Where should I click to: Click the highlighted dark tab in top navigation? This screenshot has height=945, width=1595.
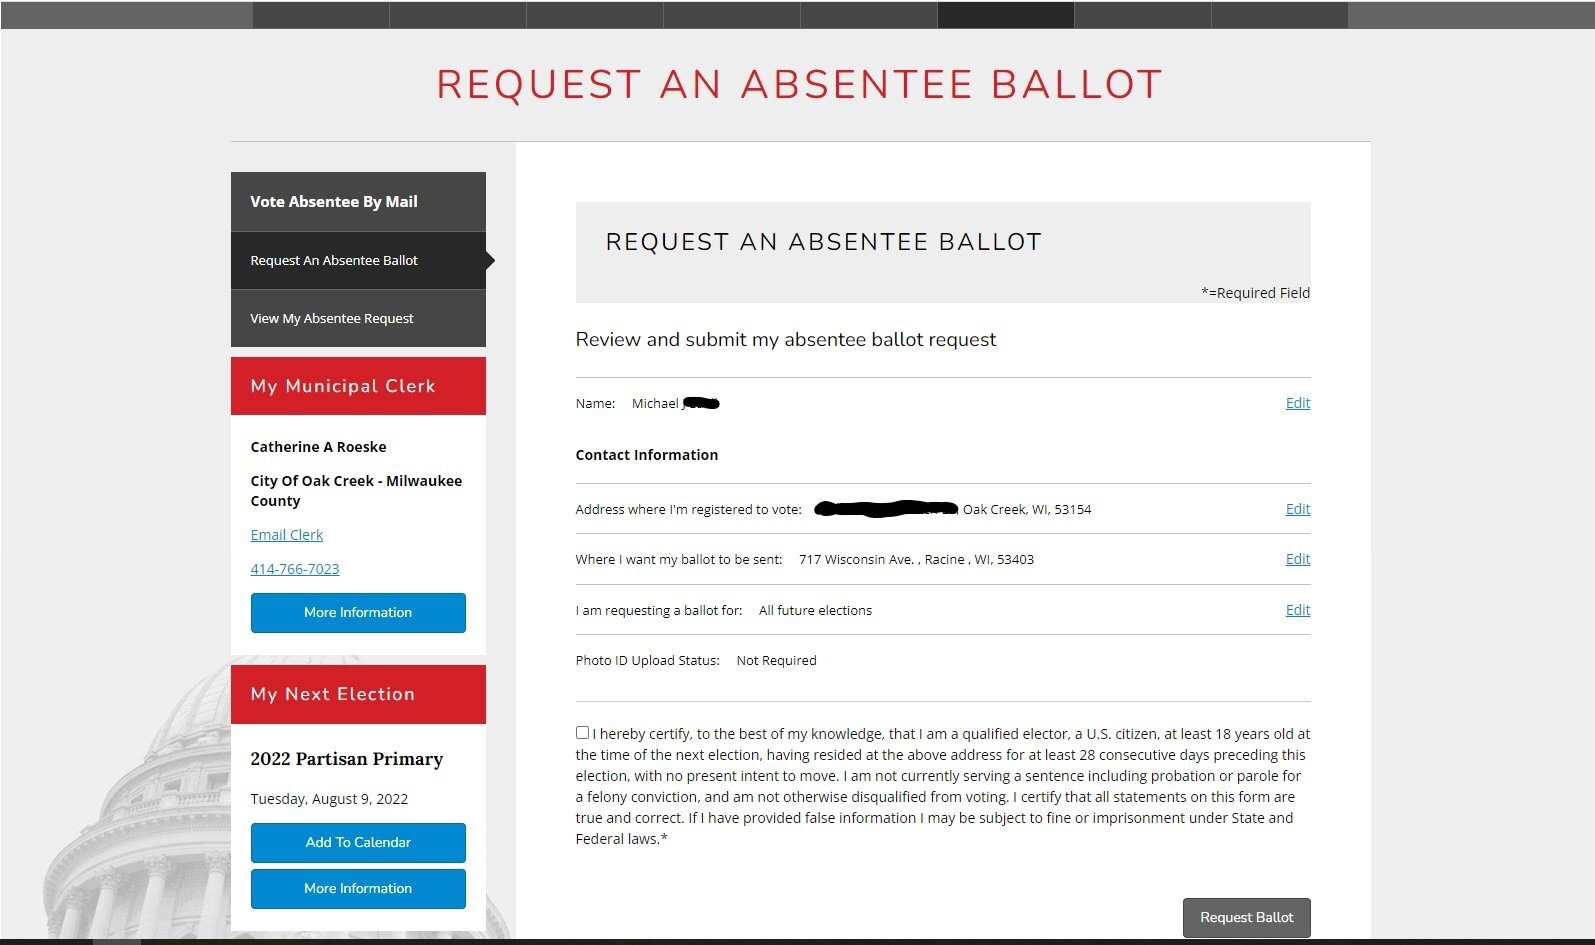point(1005,14)
